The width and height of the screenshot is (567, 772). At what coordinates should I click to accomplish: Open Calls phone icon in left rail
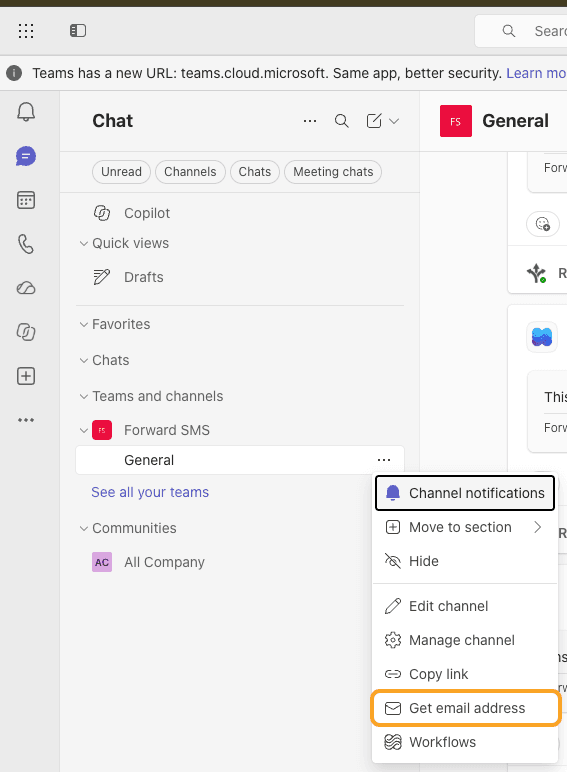tap(26, 244)
